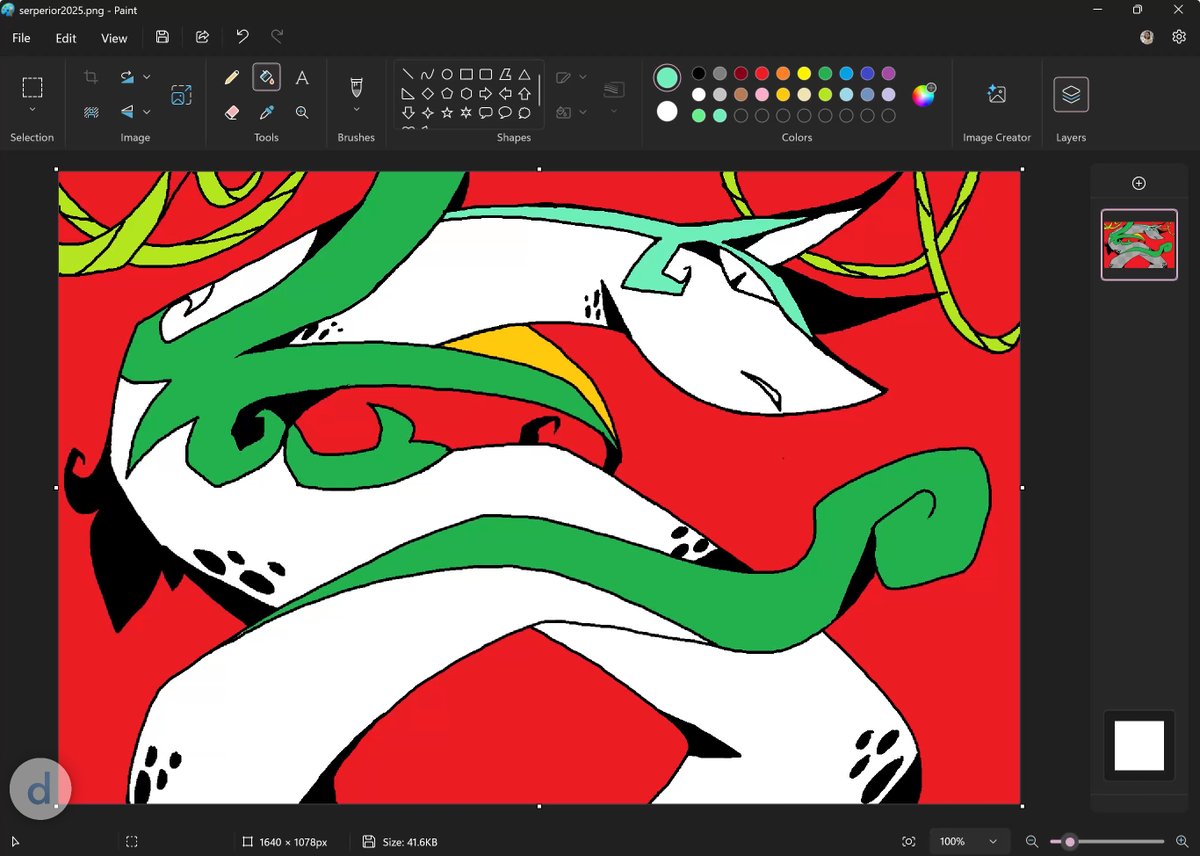
Task: Choose the Hexagon shape
Action: coord(466,93)
